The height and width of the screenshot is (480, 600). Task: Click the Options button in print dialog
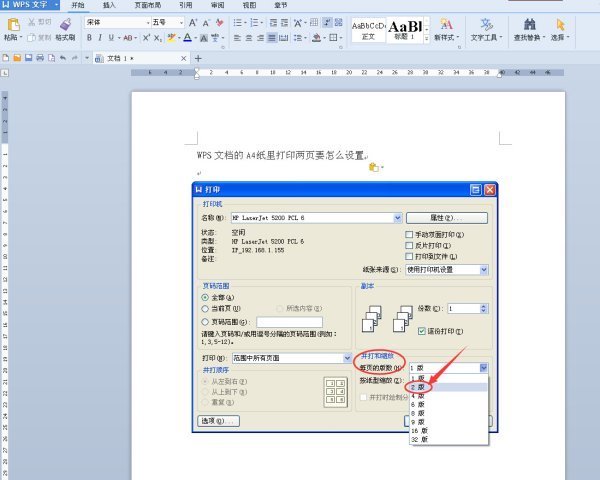218,421
